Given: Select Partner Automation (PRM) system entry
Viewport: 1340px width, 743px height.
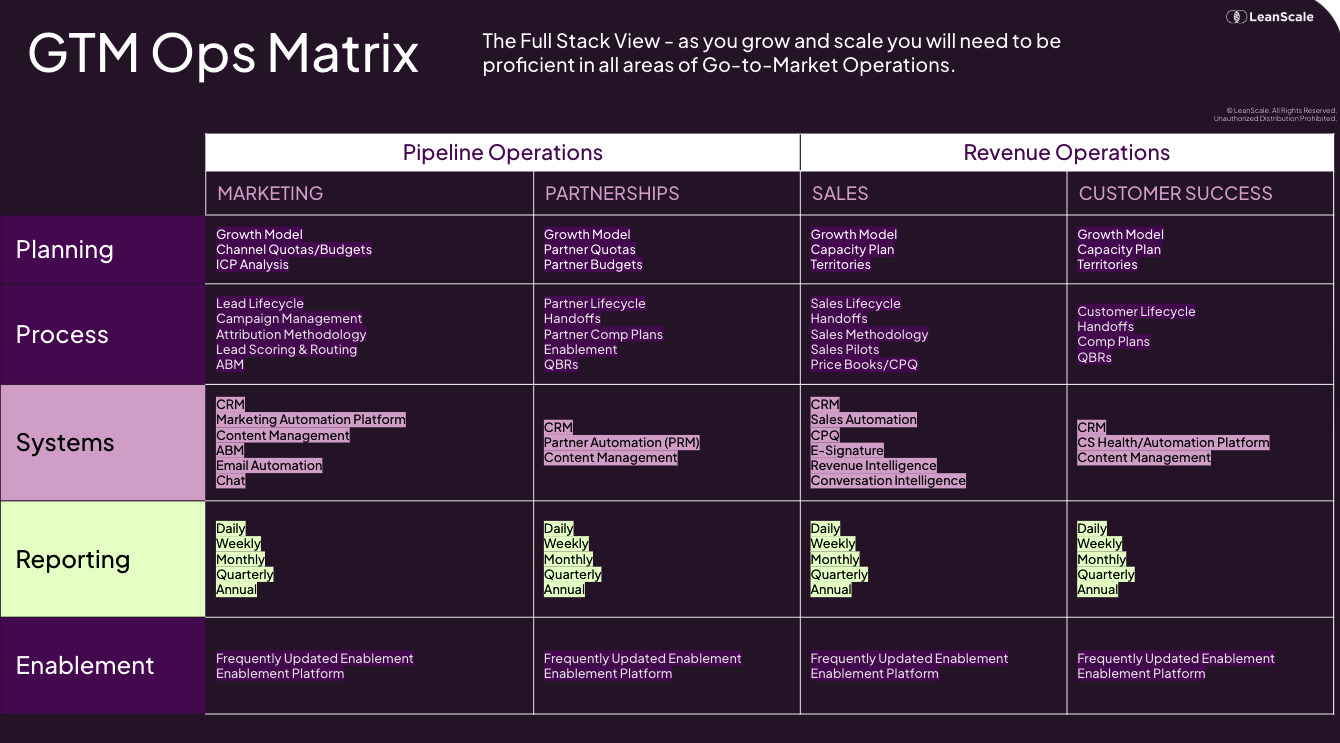Looking at the screenshot, I should (x=621, y=442).
